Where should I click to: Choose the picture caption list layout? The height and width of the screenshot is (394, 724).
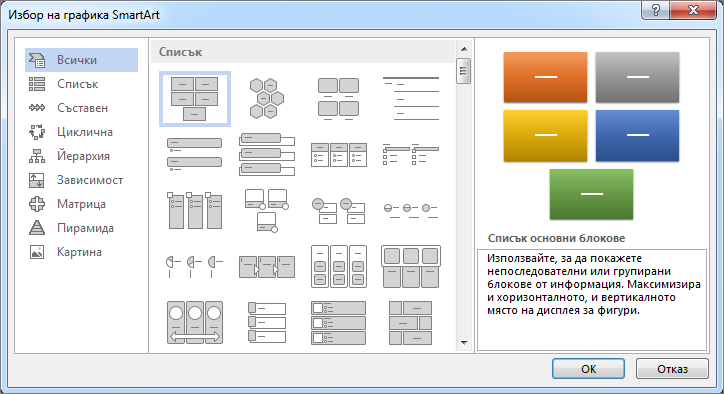pos(338,99)
